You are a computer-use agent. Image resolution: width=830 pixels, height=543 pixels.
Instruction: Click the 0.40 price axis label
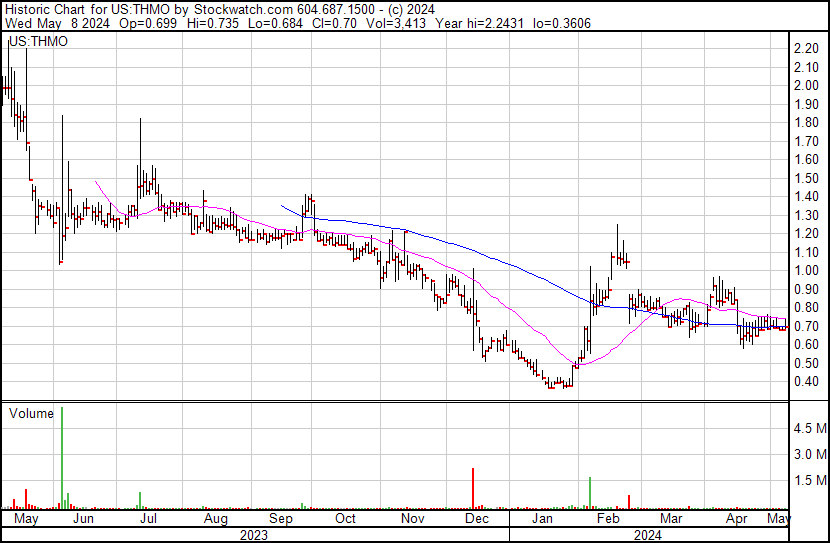(805, 382)
